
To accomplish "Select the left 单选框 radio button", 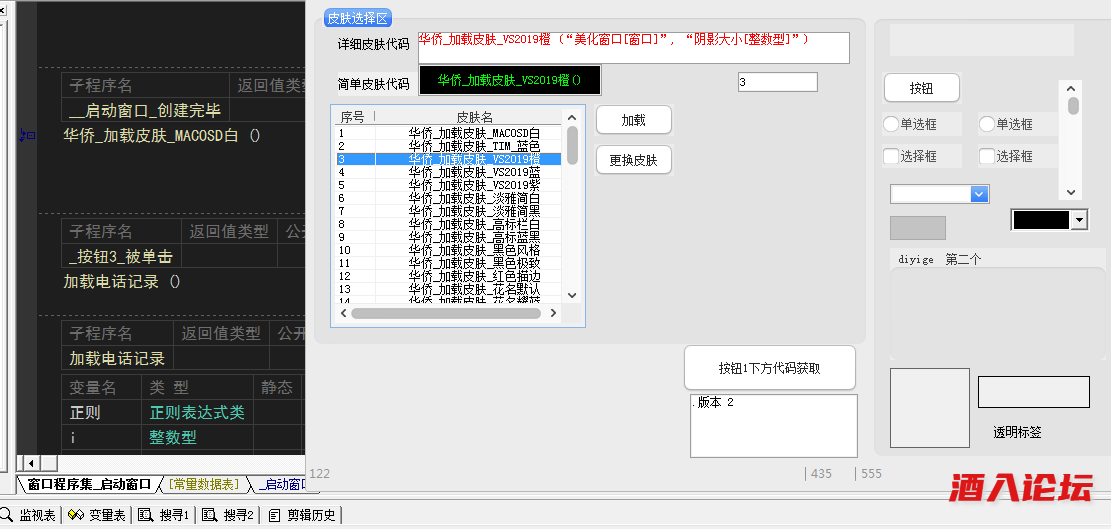I will [x=891, y=125].
